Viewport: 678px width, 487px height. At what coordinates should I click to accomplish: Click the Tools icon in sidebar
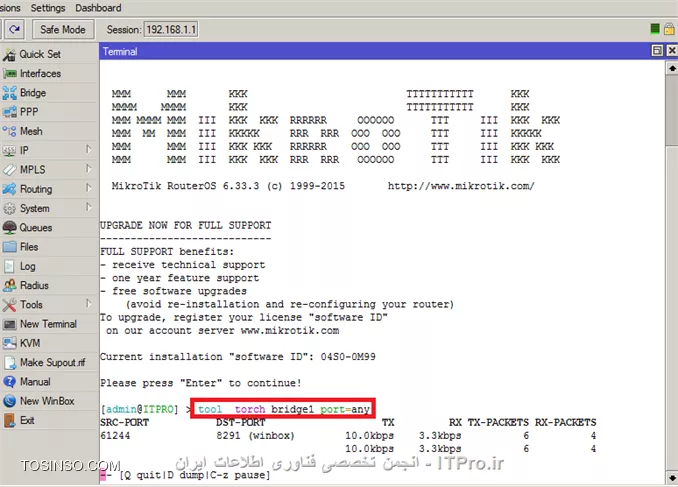click(x=10, y=305)
